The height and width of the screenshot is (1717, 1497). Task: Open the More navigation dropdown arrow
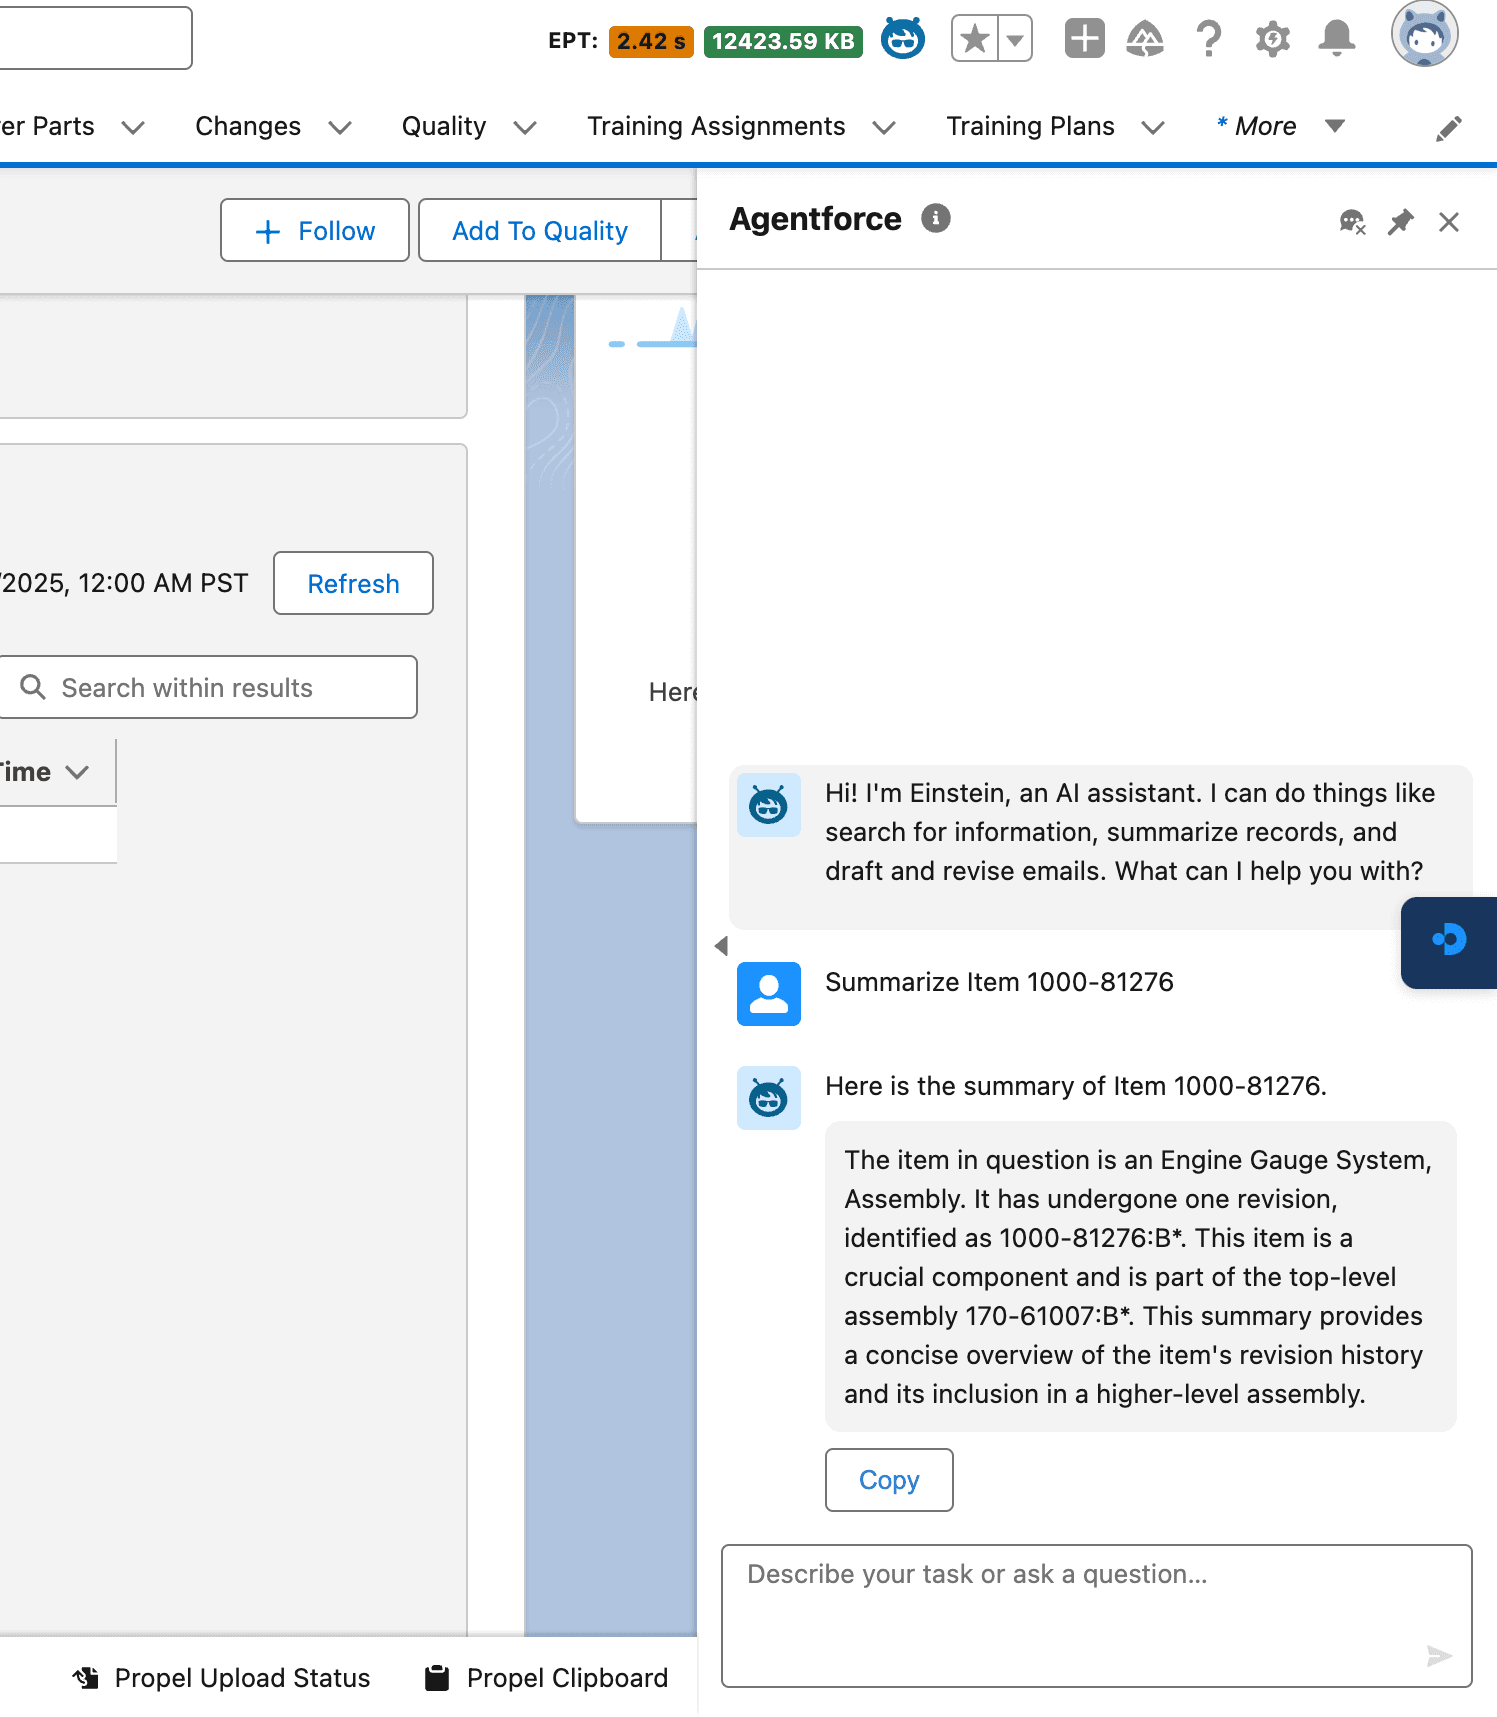click(1334, 126)
